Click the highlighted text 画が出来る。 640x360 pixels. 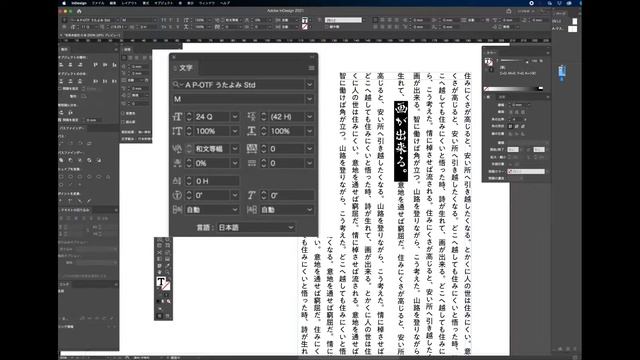click(401, 141)
